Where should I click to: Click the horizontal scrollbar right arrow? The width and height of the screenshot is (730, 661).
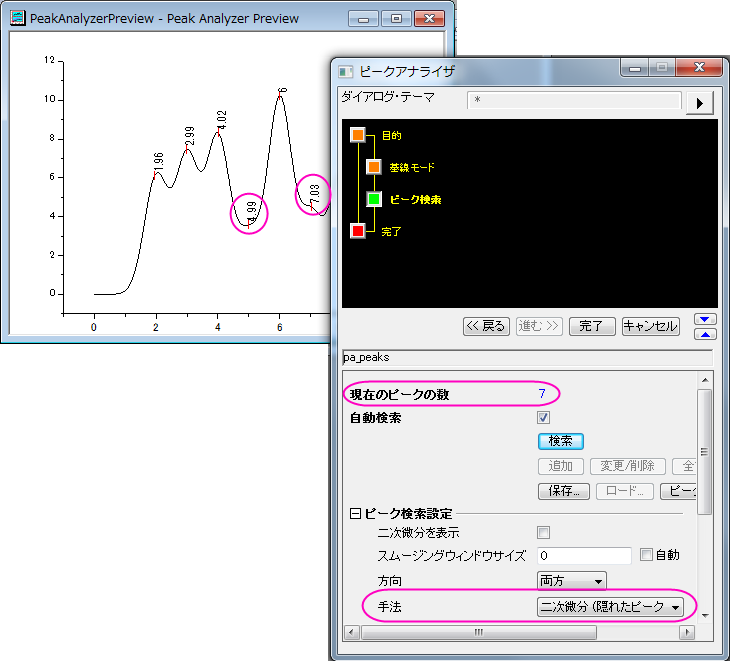coord(687,632)
